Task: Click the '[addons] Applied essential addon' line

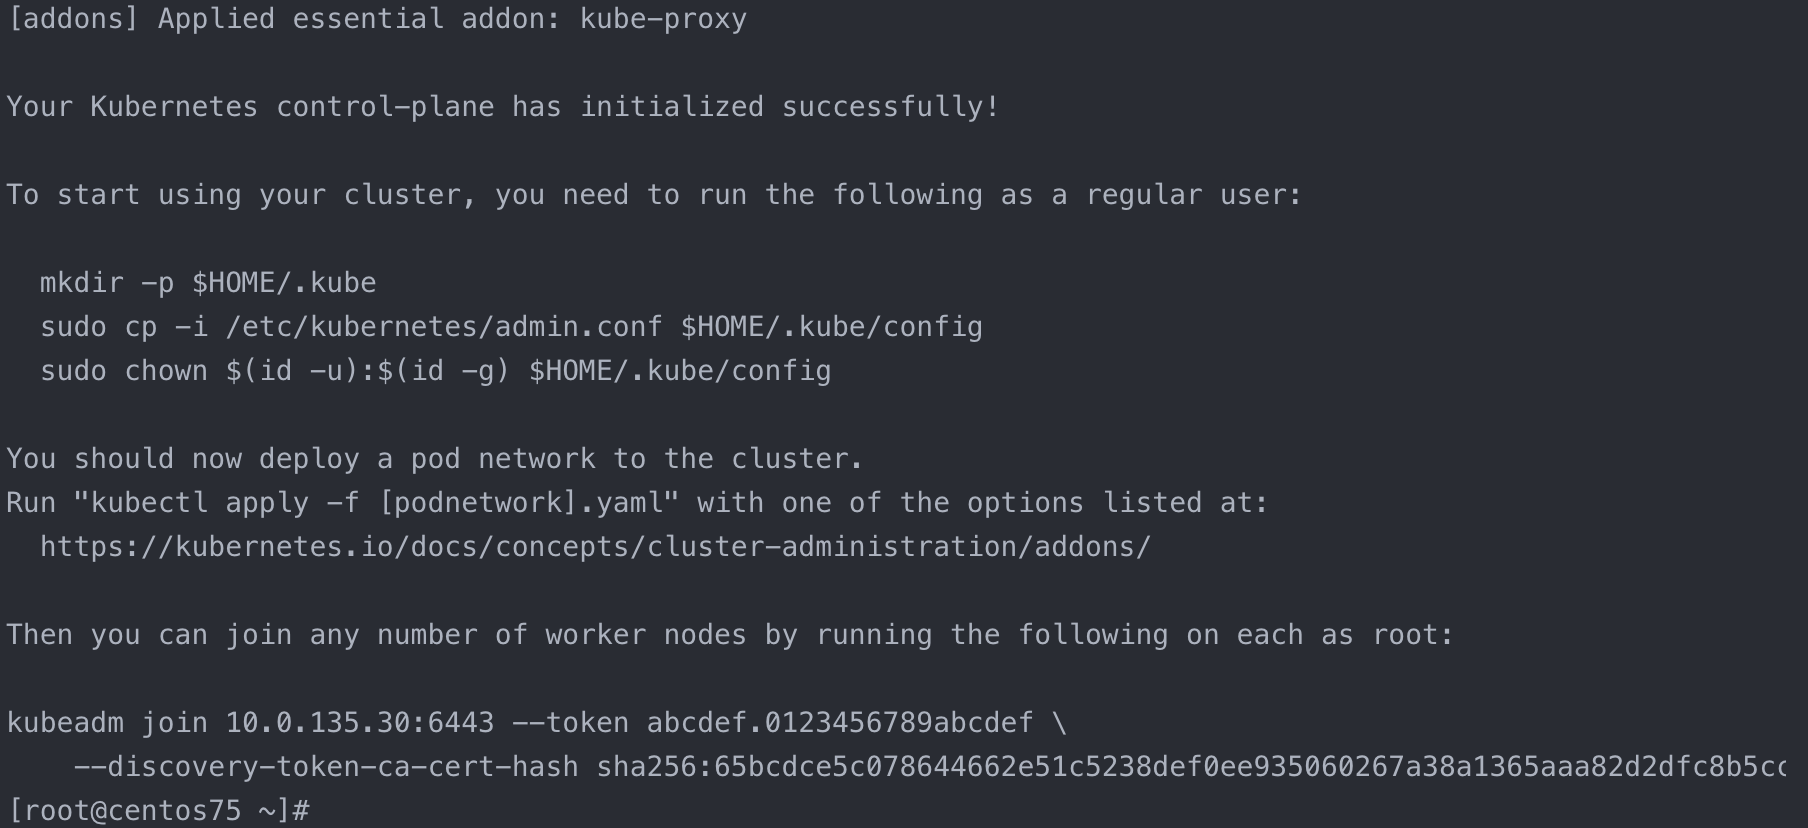Action: pos(377,19)
